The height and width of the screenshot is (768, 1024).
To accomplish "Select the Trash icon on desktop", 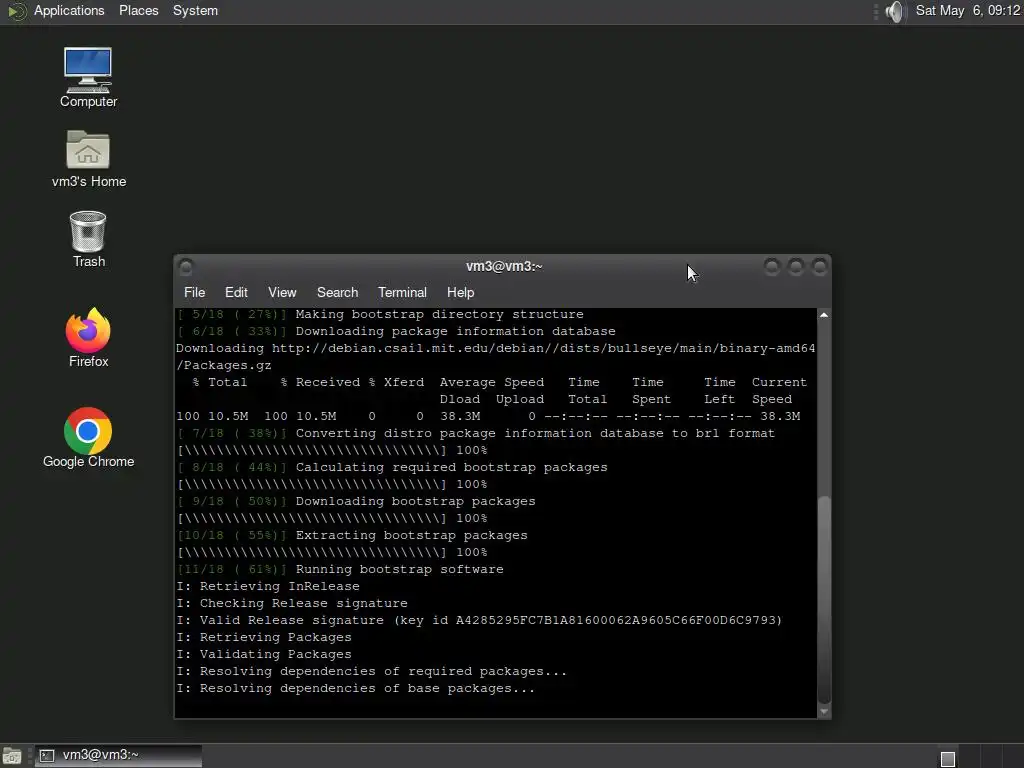I will pyautogui.click(x=88, y=239).
